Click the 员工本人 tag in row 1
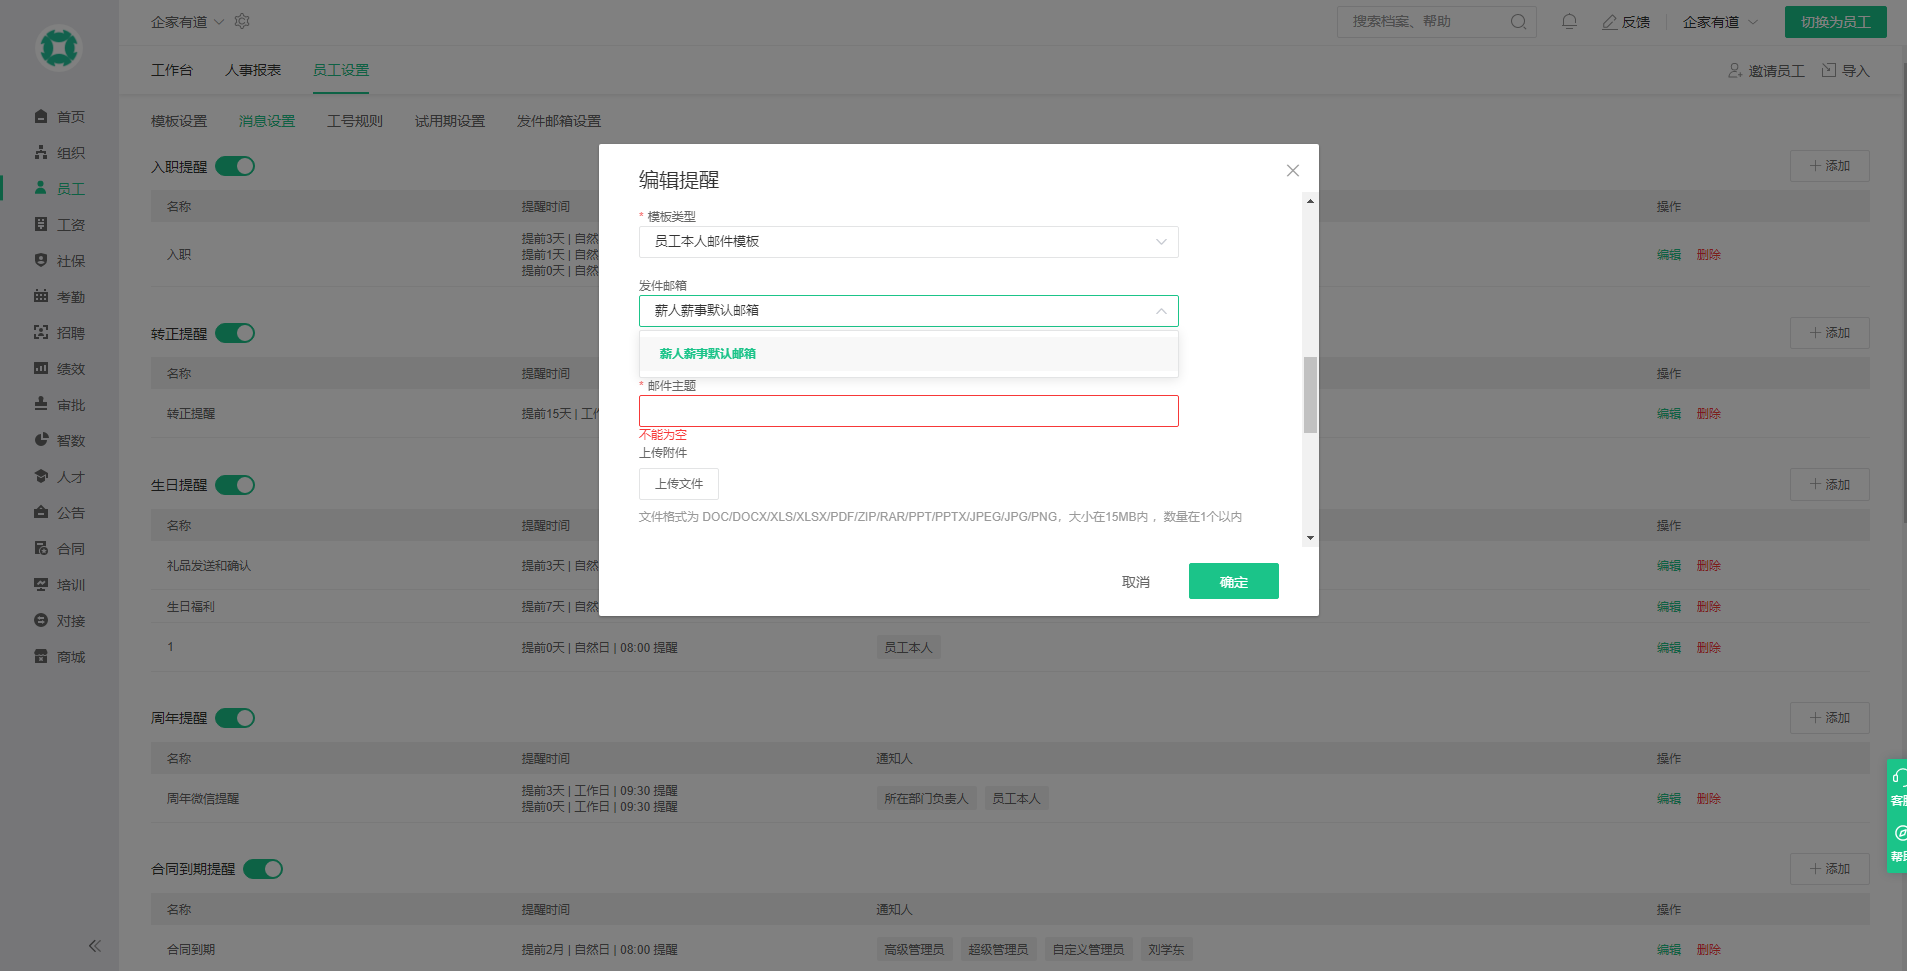The image size is (1907, 971). (x=908, y=648)
